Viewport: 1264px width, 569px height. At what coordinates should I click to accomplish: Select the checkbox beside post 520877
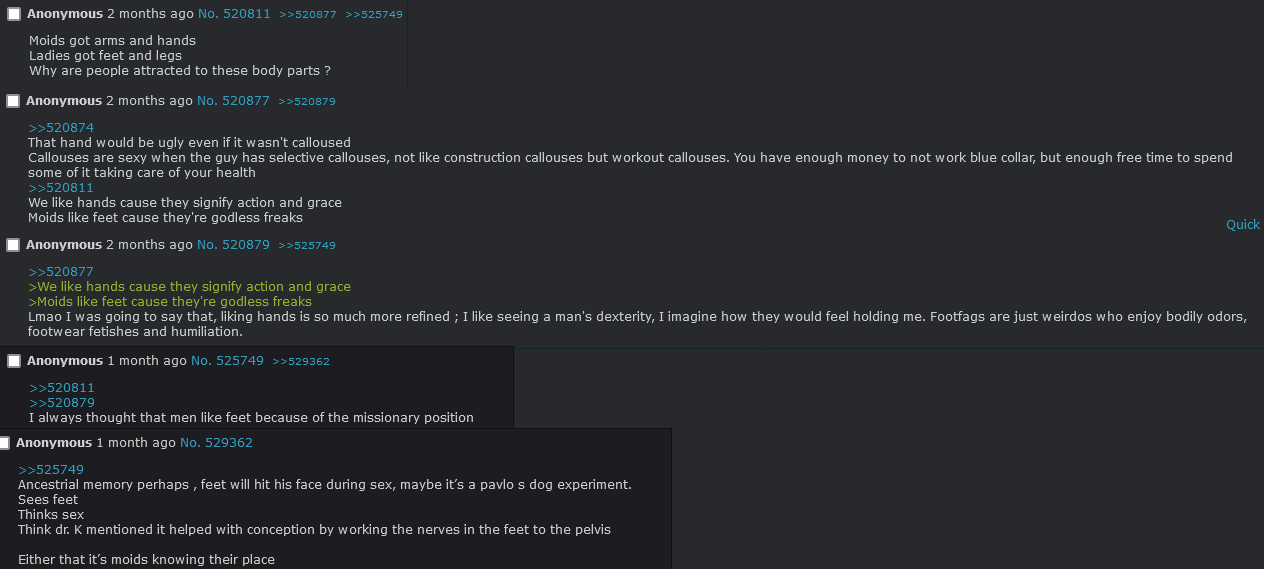pyautogui.click(x=13, y=101)
